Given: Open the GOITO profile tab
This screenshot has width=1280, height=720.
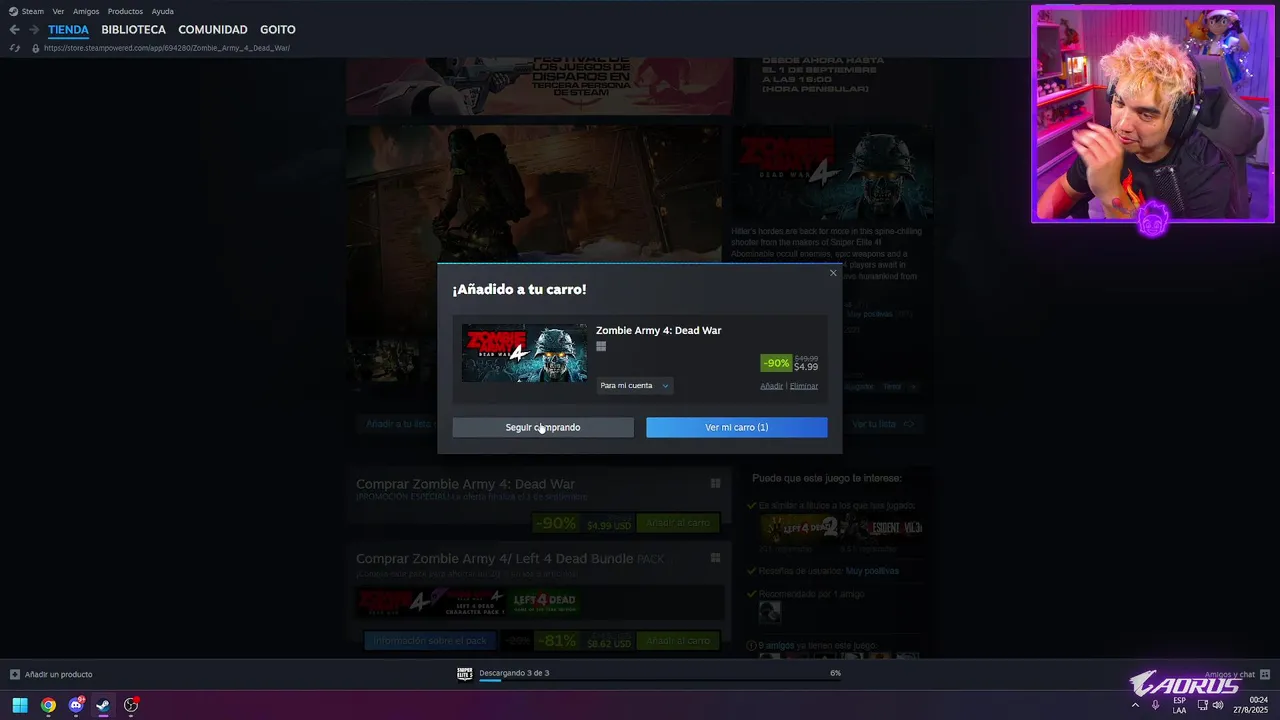Looking at the screenshot, I should pyautogui.click(x=278, y=30).
